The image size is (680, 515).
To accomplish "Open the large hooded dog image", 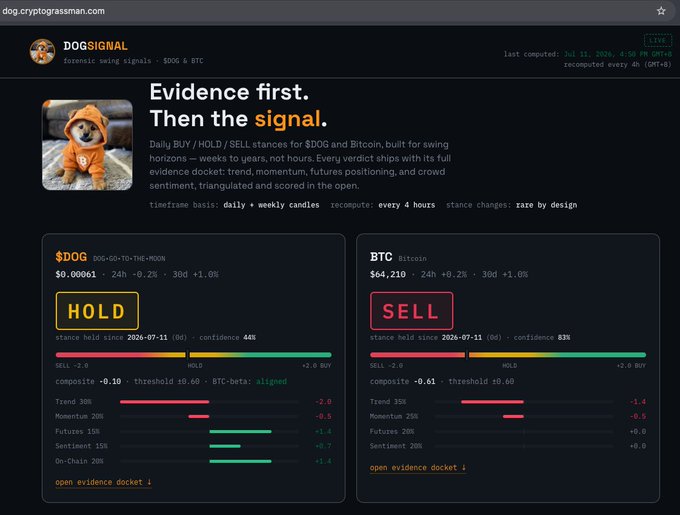I will [x=87, y=145].
